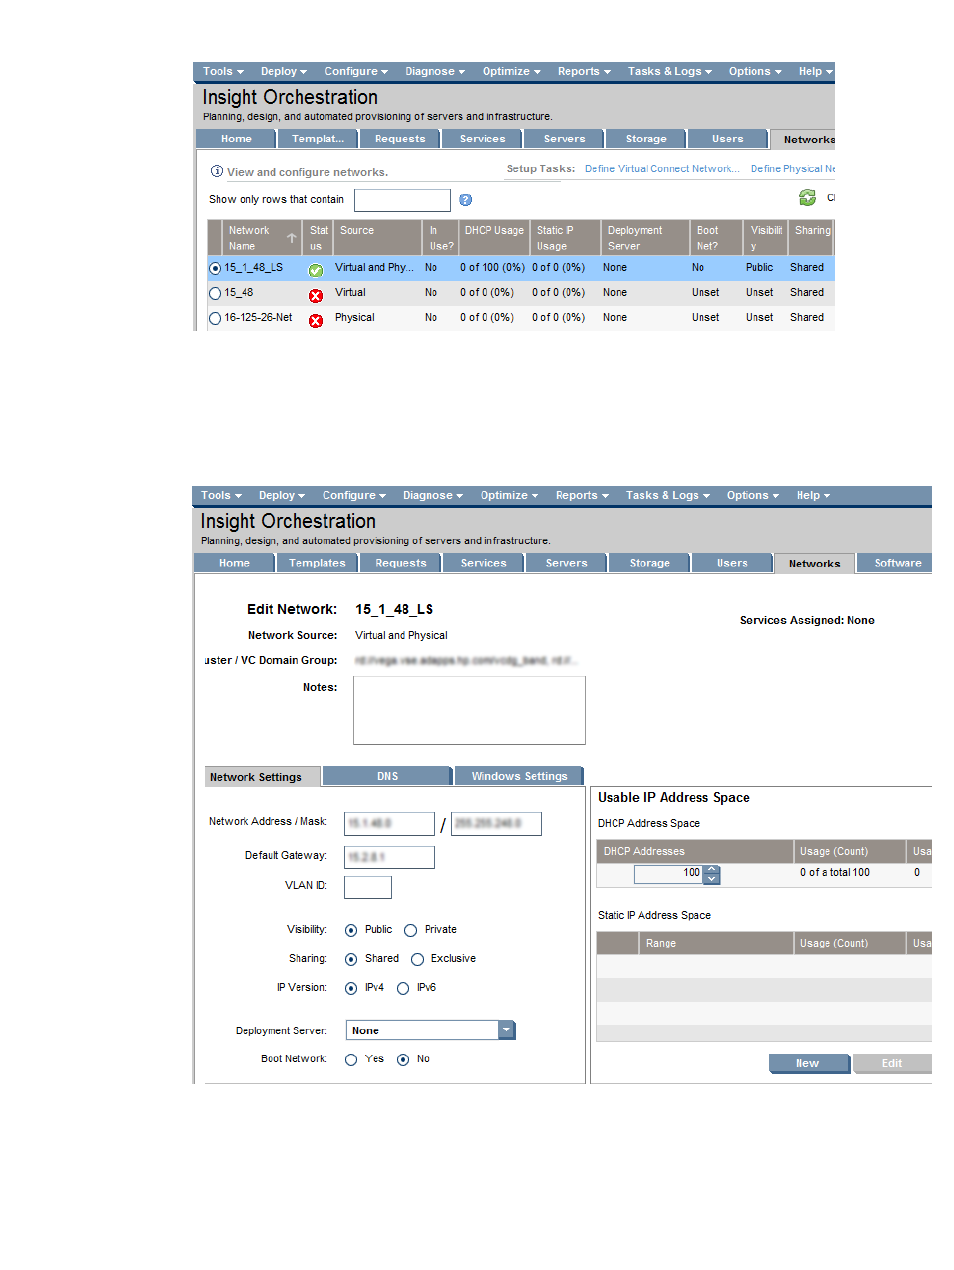
Task: Go to the Users tab in the upper window
Action: 728,139
